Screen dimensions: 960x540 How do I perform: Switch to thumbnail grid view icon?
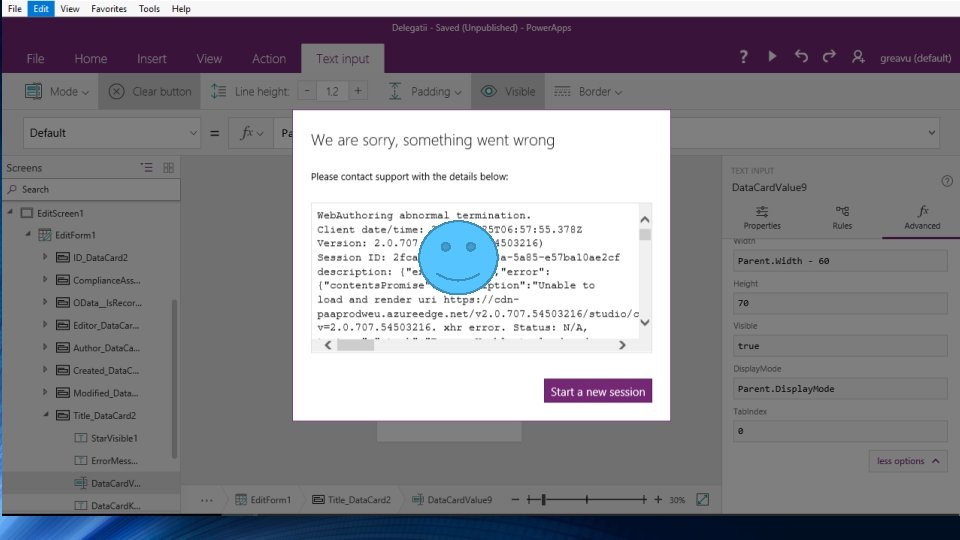pos(168,167)
